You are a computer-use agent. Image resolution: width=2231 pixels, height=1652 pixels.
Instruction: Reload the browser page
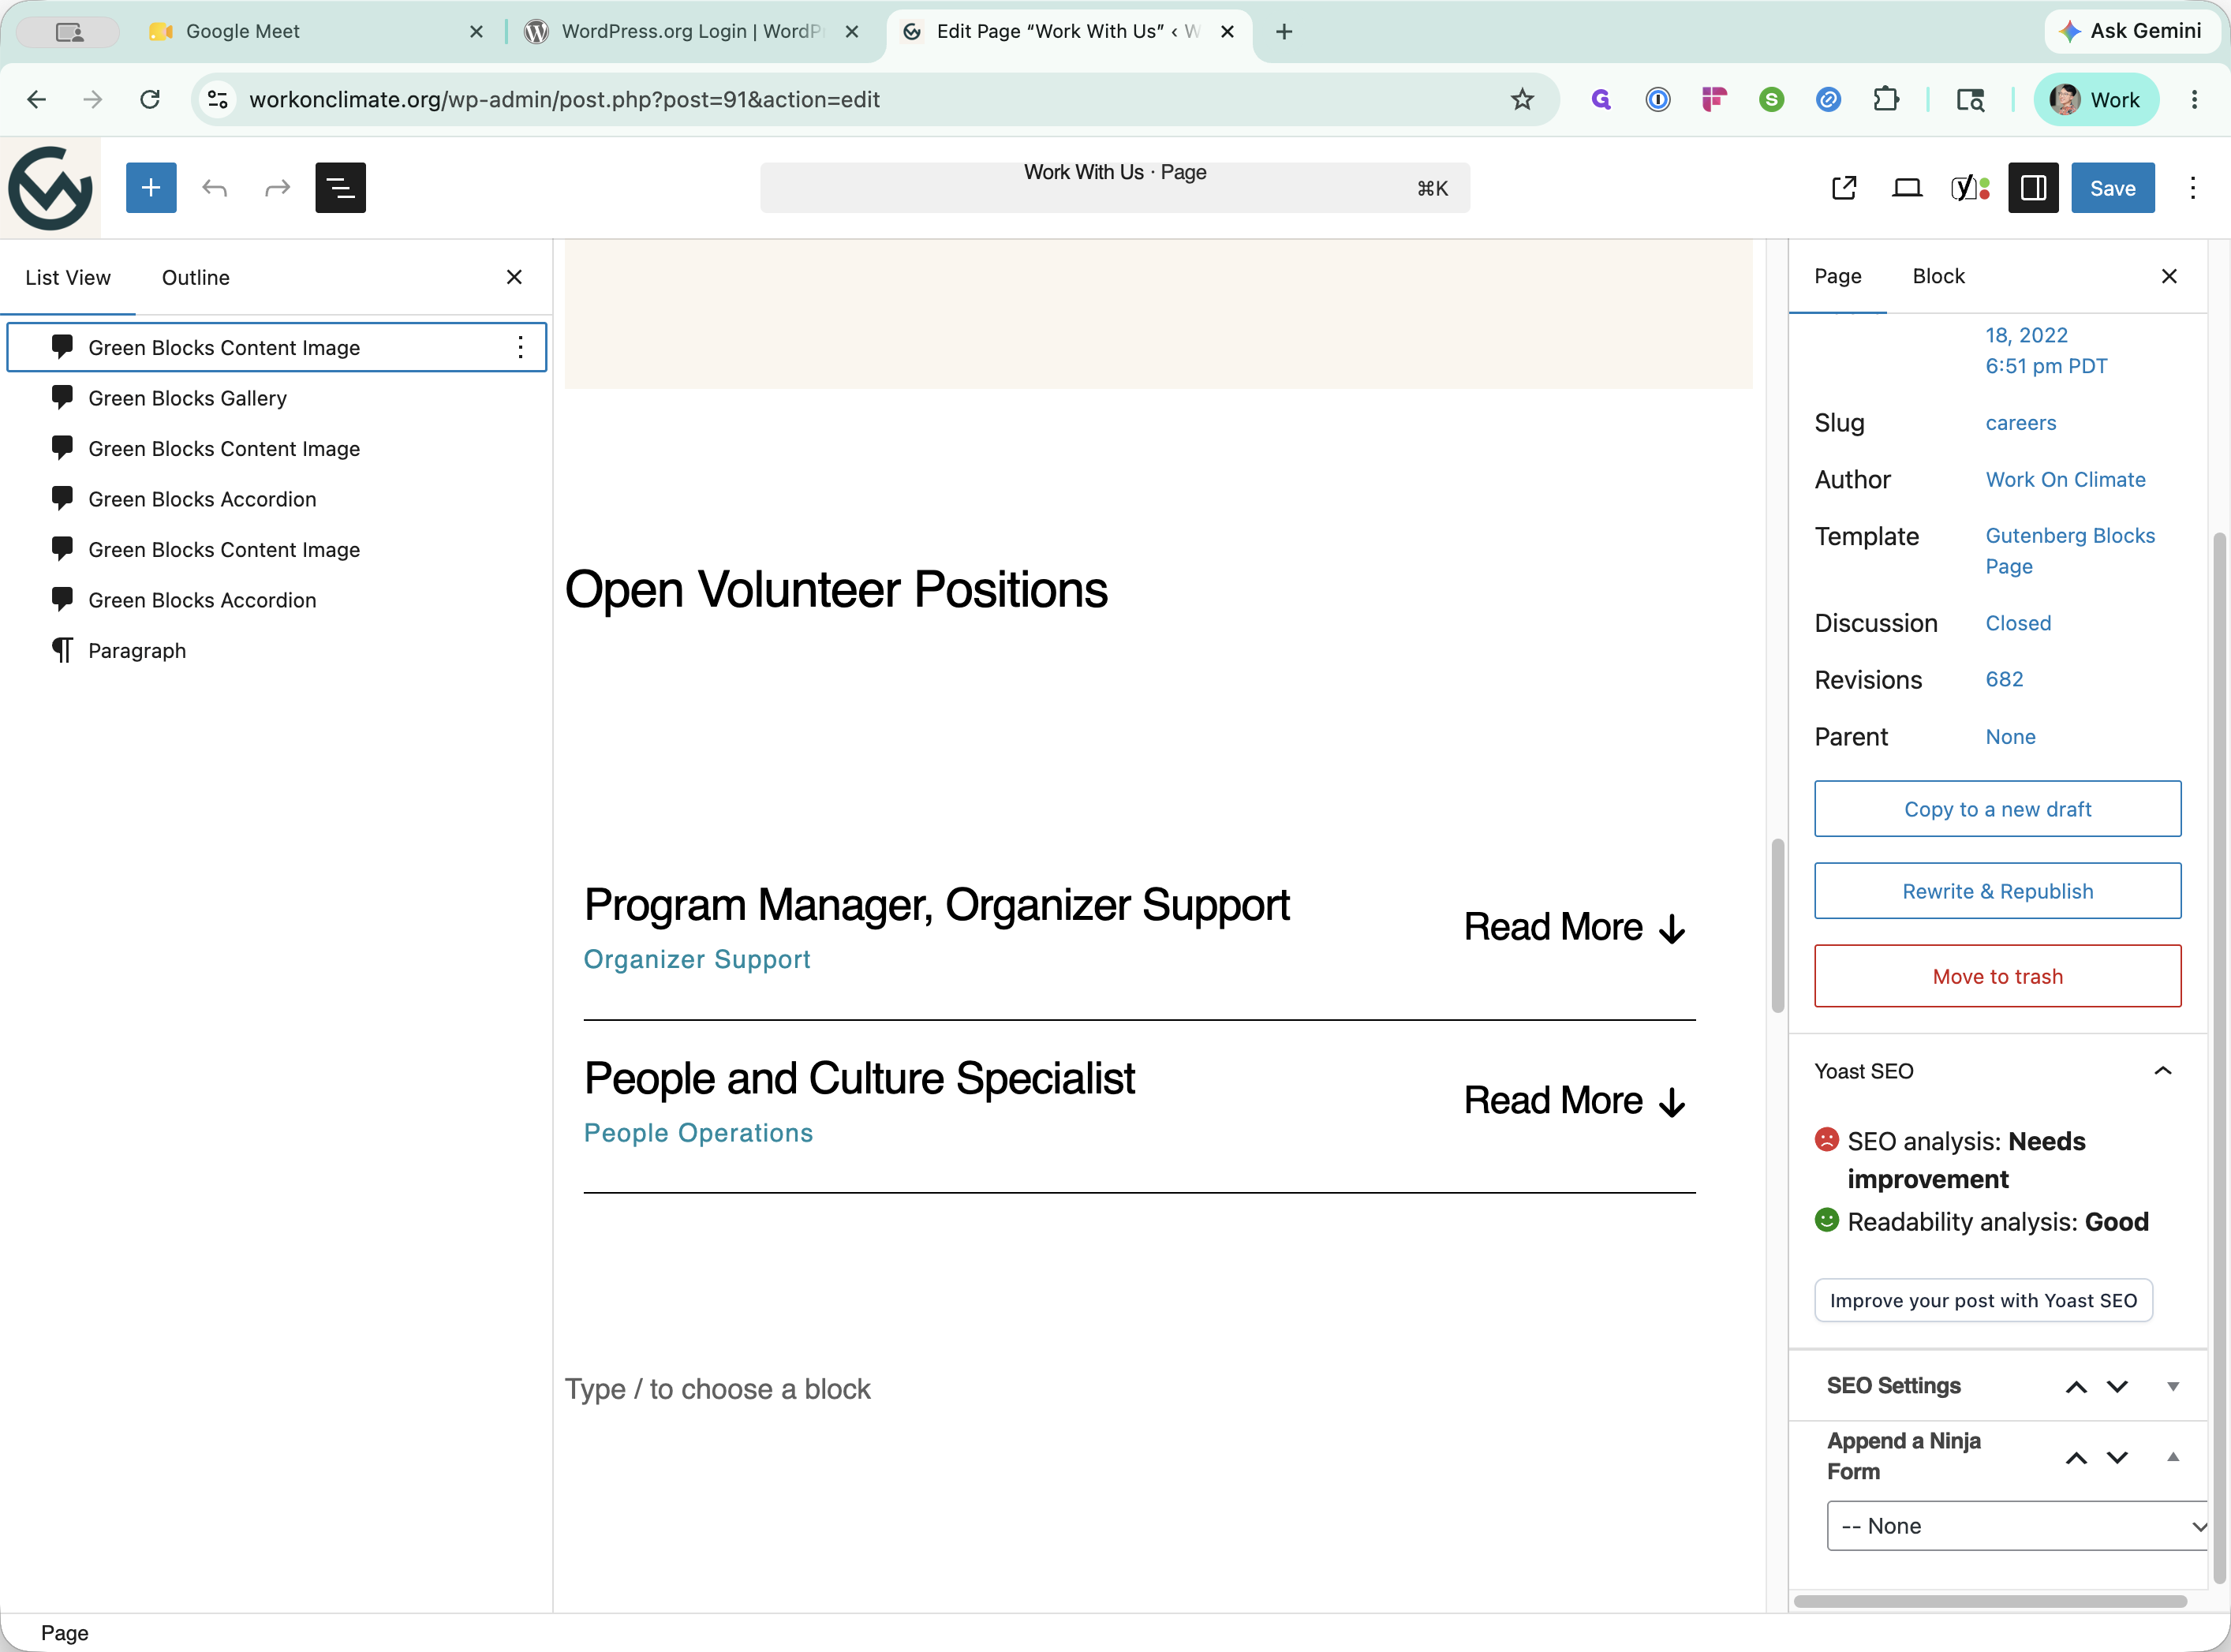[x=150, y=99]
